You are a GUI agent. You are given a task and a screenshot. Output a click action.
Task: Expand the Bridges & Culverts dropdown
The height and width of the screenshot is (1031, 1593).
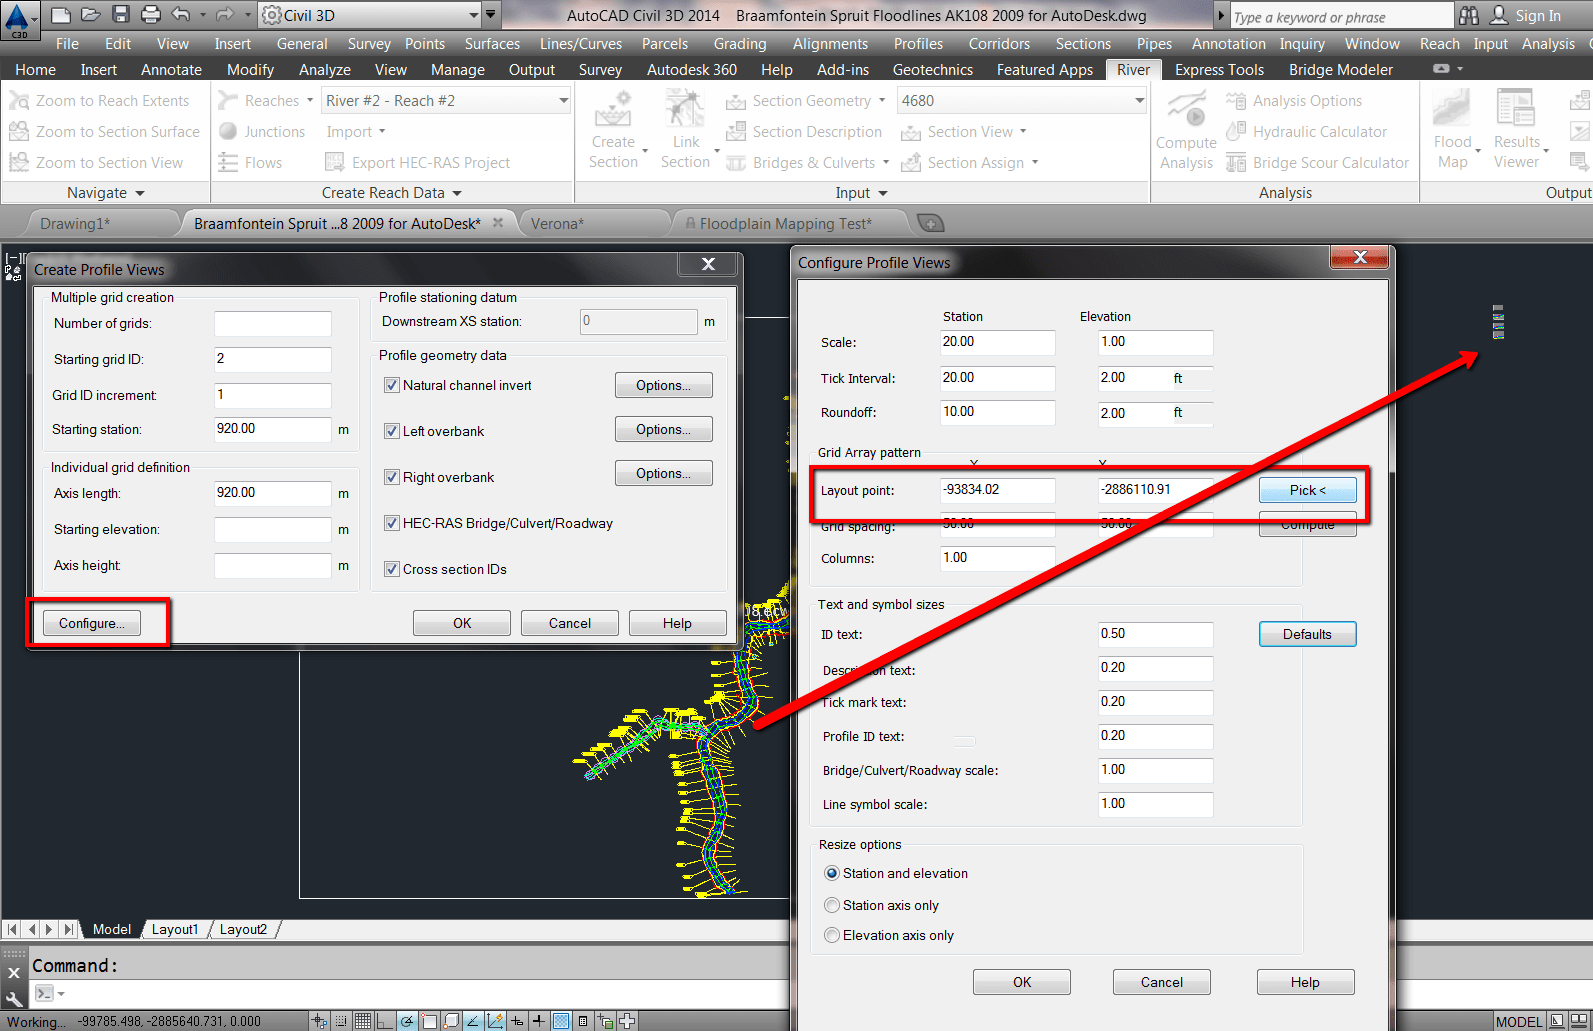[886, 163]
